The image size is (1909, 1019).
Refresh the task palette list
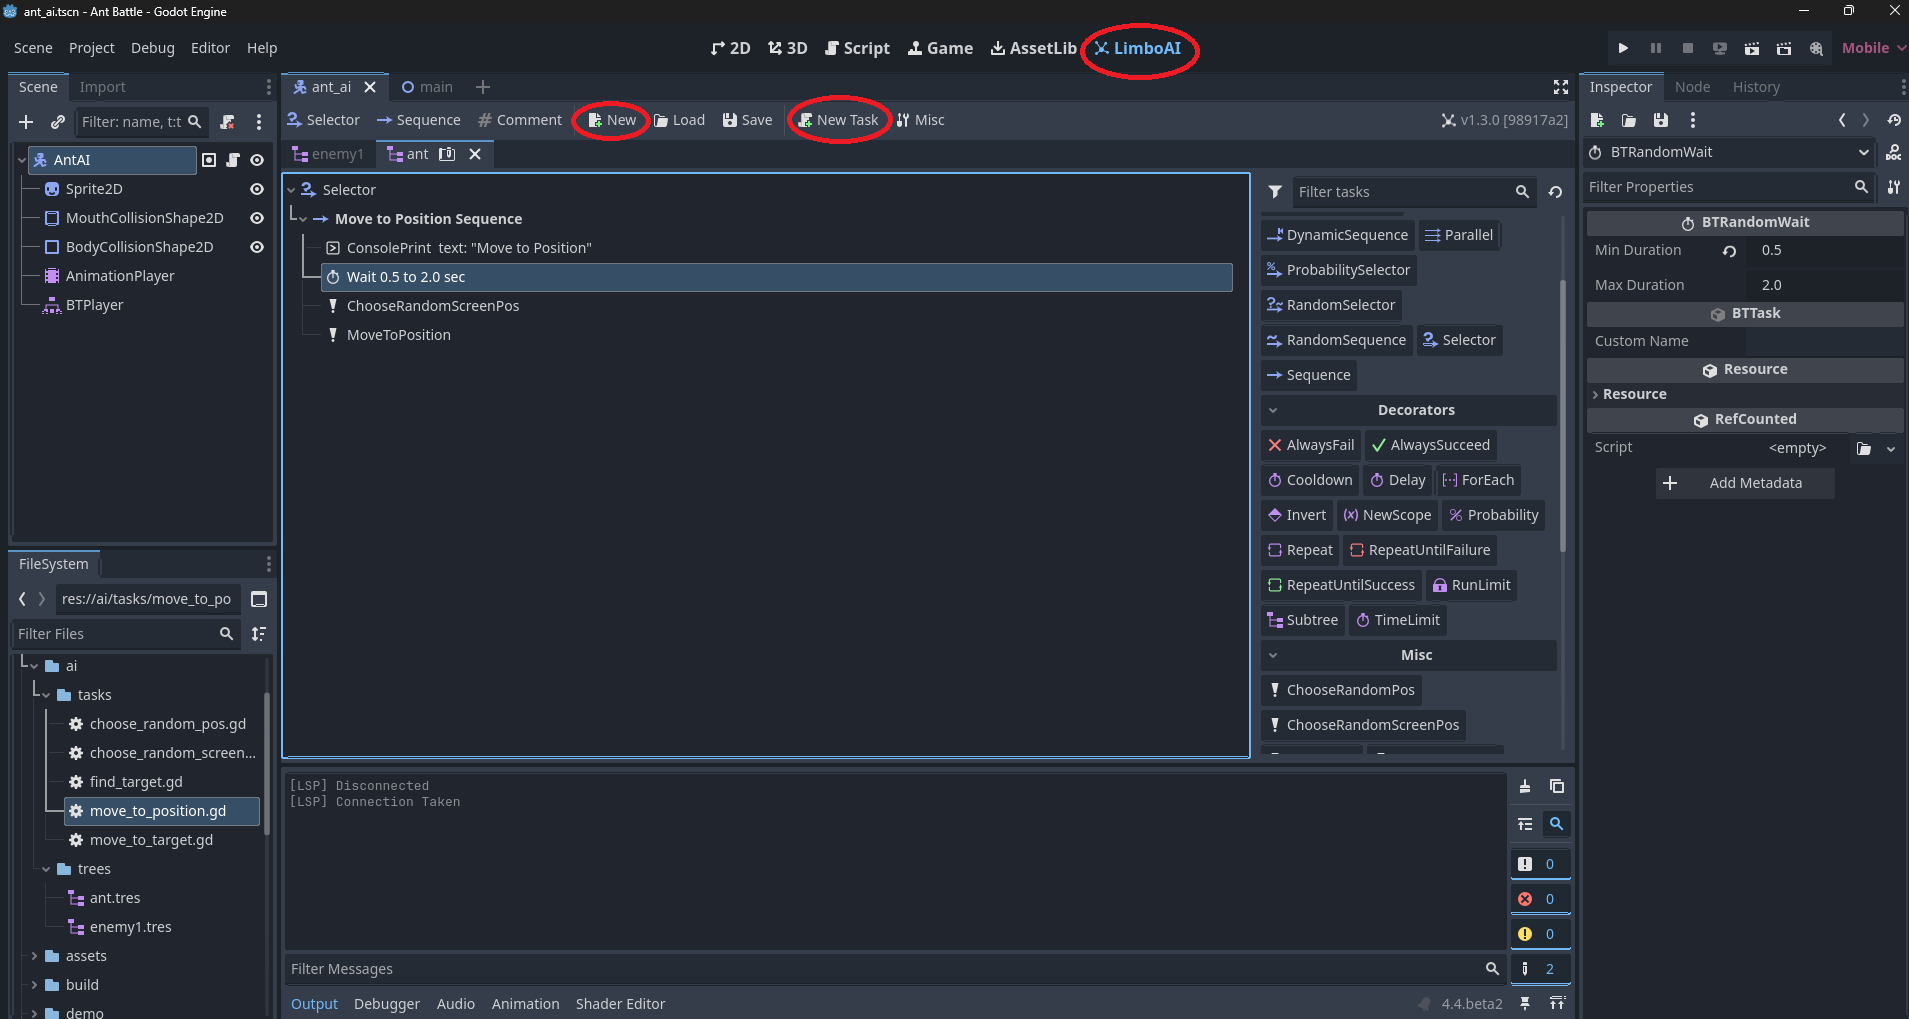[x=1555, y=192]
